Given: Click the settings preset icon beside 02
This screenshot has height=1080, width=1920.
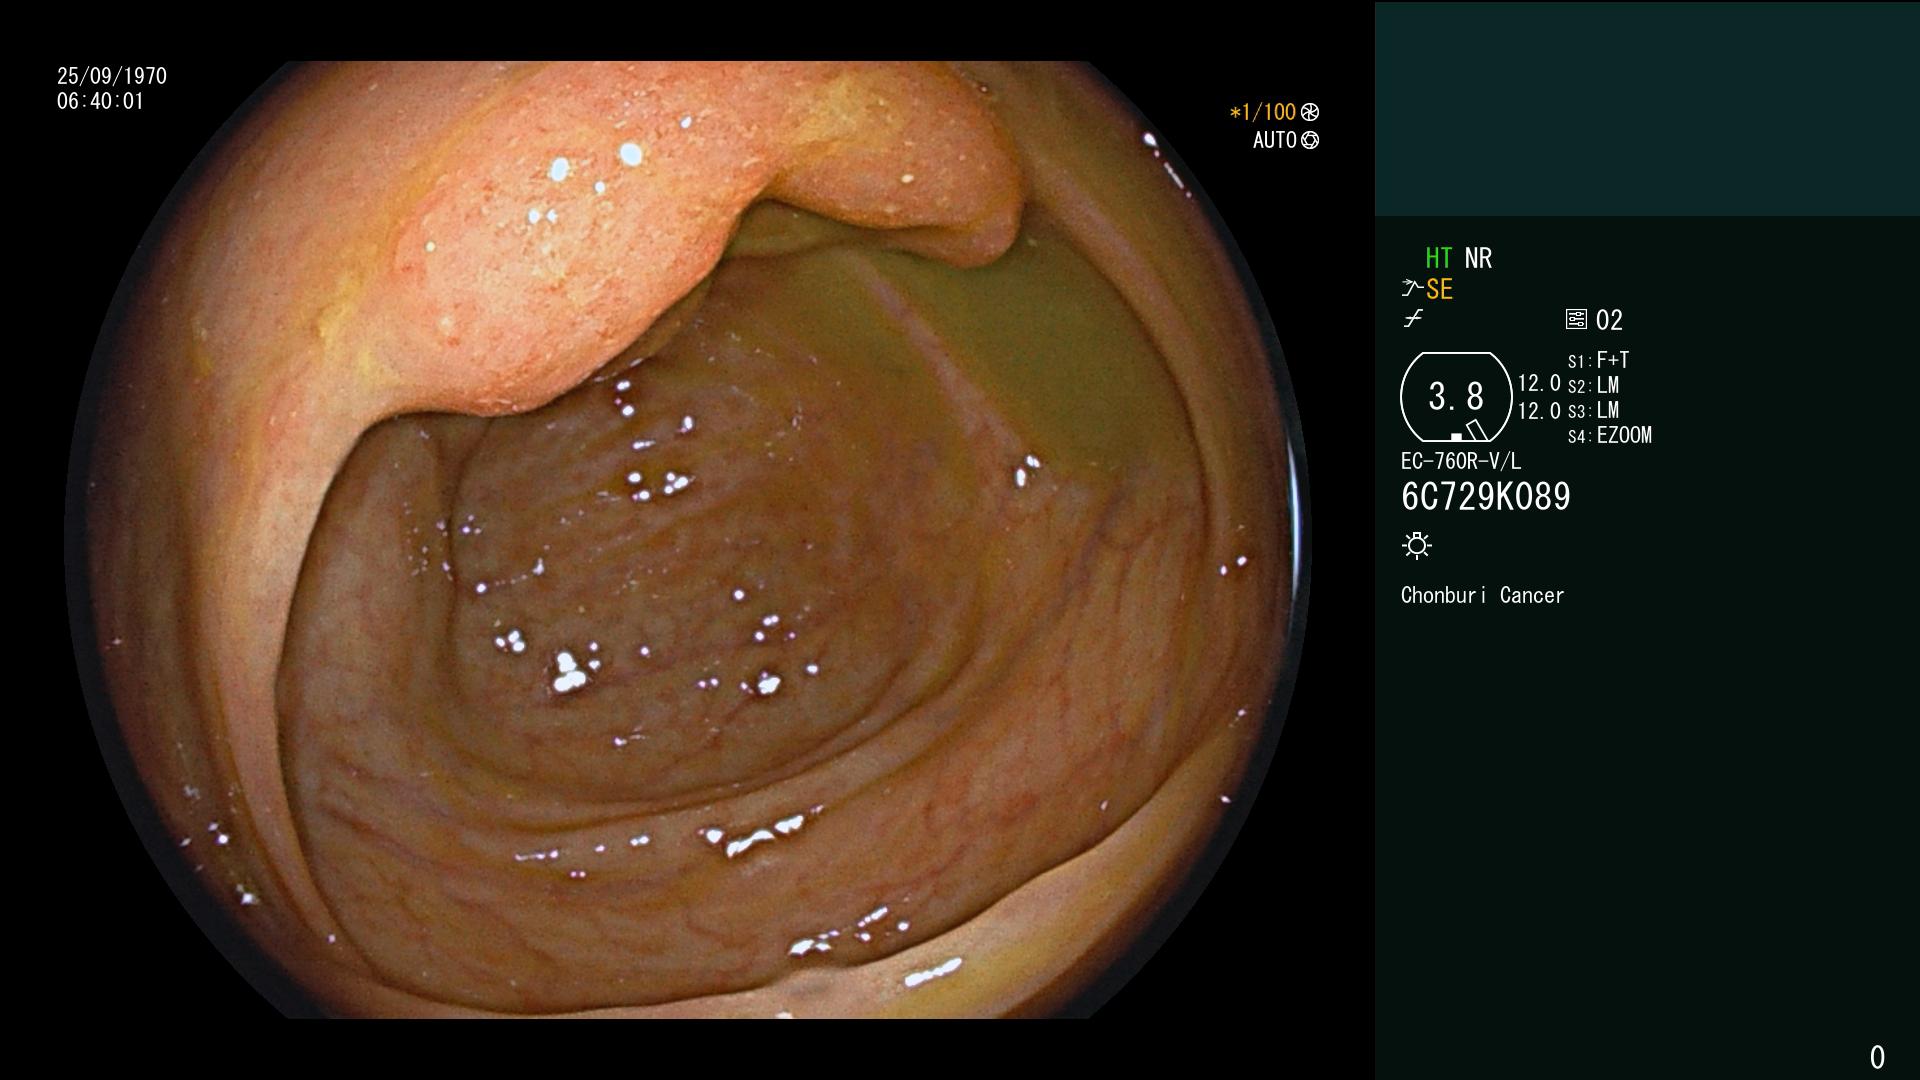Looking at the screenshot, I should click(x=1576, y=319).
